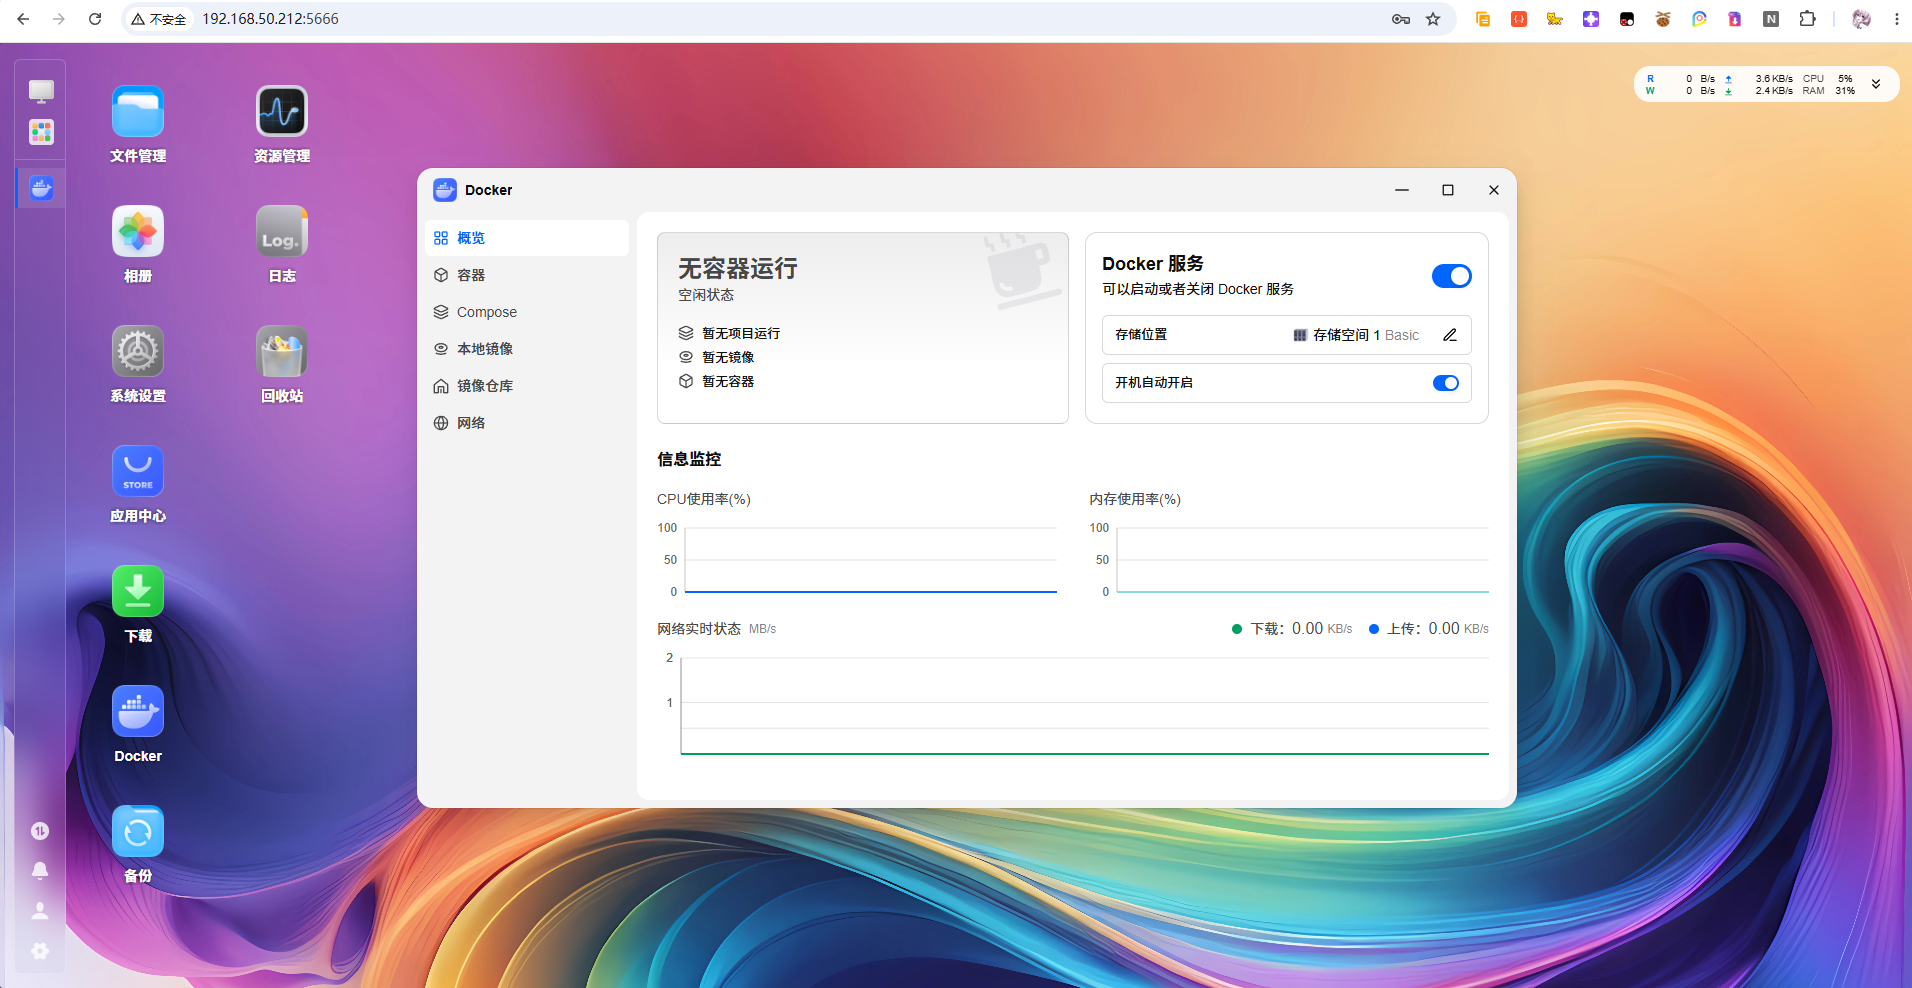Image resolution: width=1912 pixels, height=988 pixels.
Task: Open the user account icon in the dock
Action: tap(40, 911)
